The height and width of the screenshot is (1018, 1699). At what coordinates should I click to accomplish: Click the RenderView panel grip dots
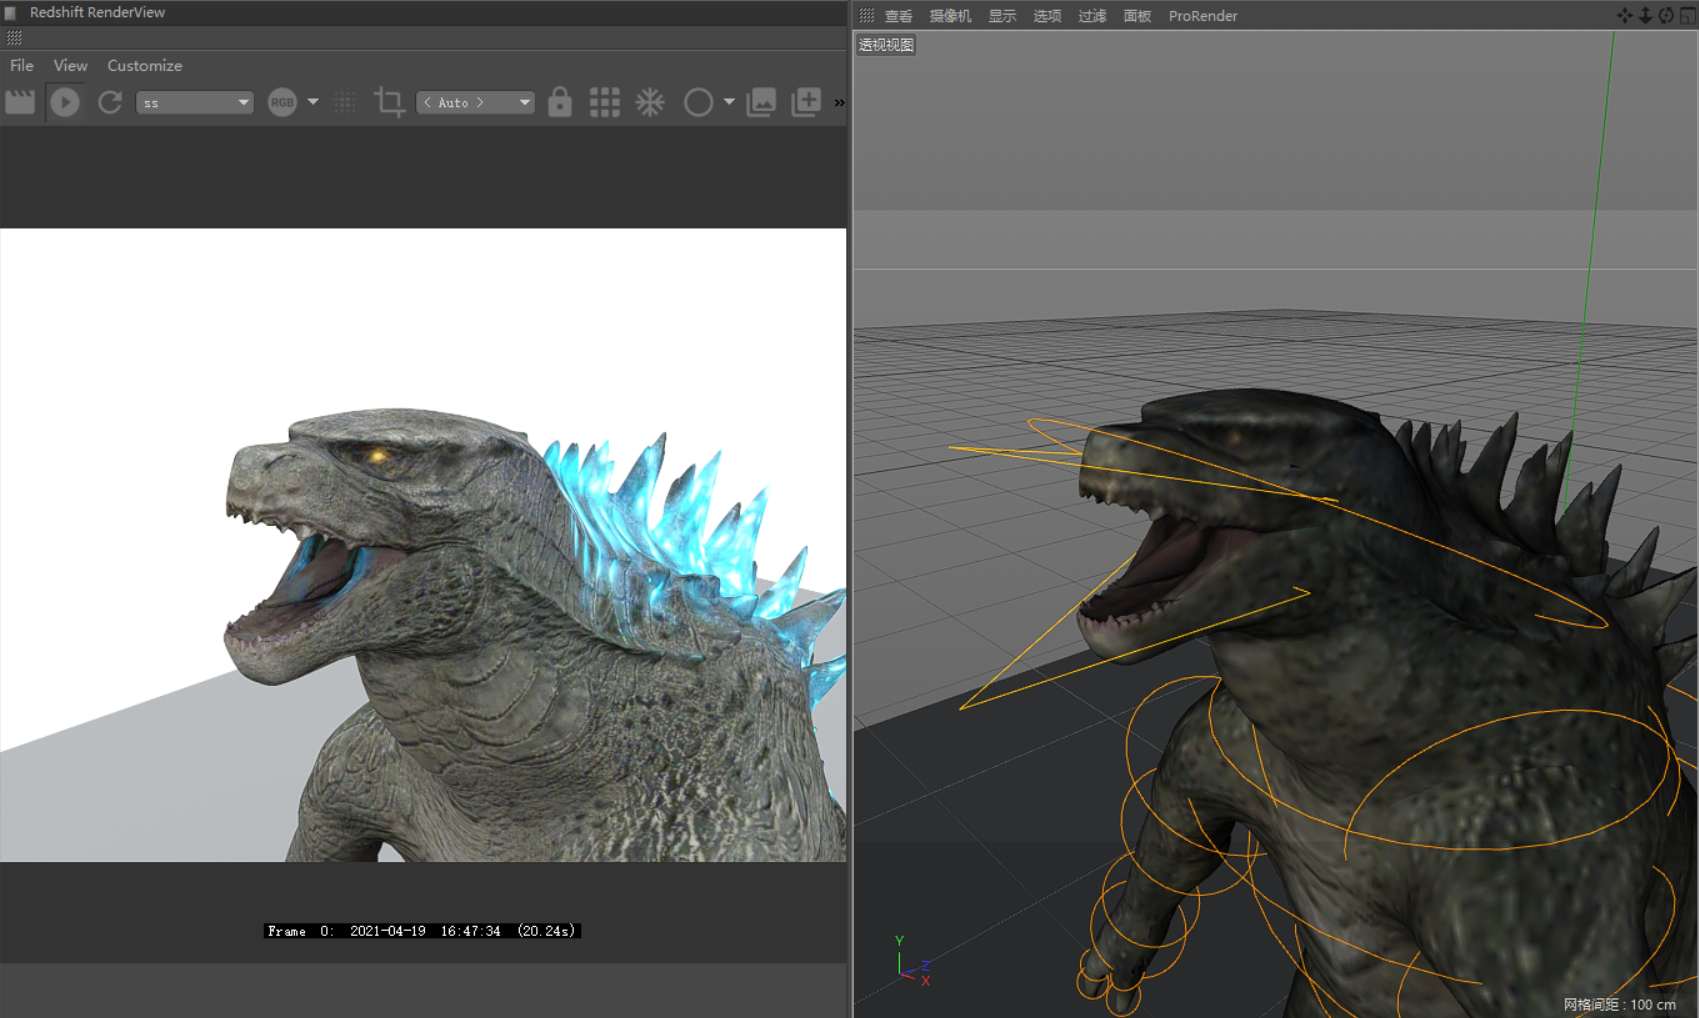(x=14, y=38)
